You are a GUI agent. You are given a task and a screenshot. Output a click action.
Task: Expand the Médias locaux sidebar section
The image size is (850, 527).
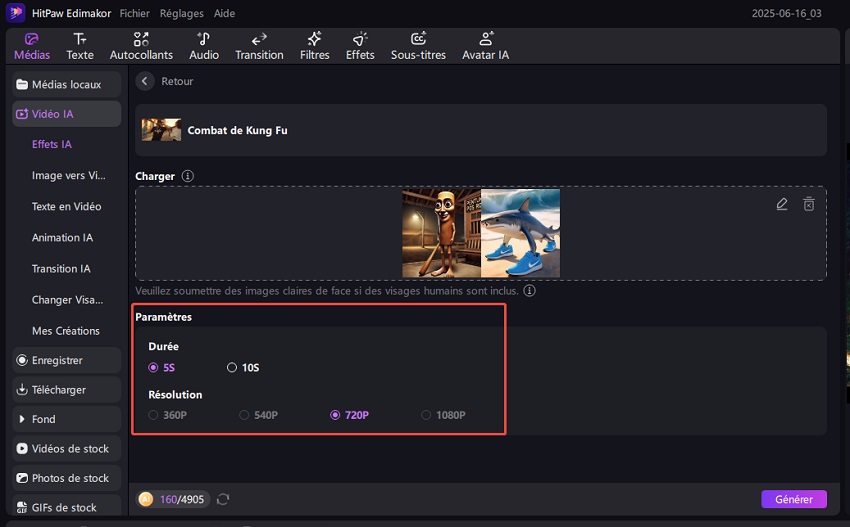pos(67,85)
